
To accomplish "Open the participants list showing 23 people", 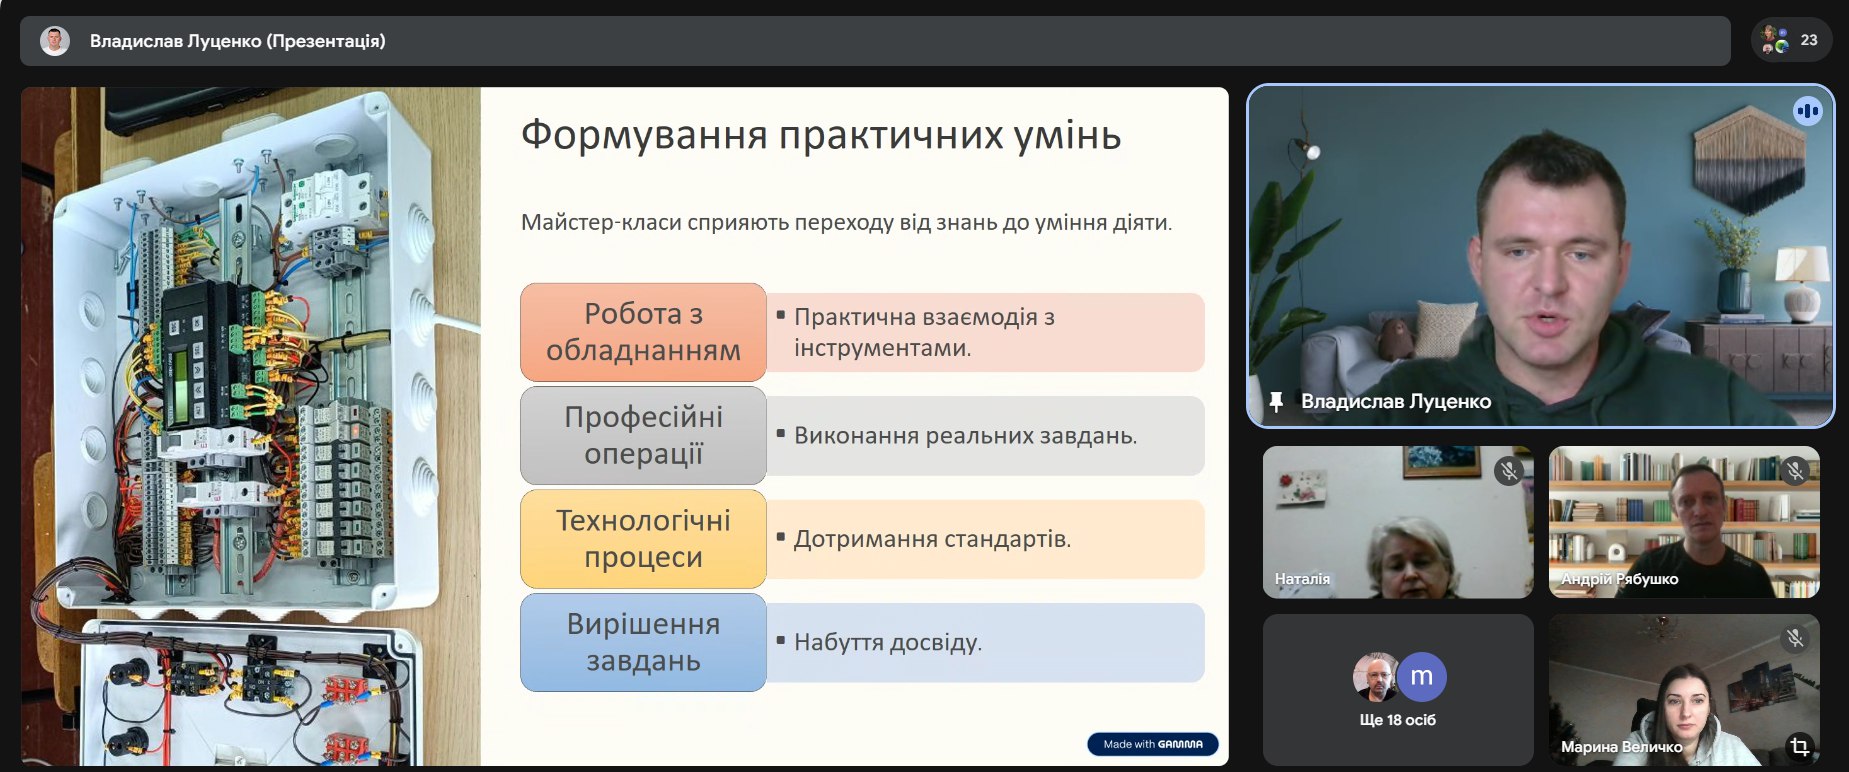I will click(1792, 40).
